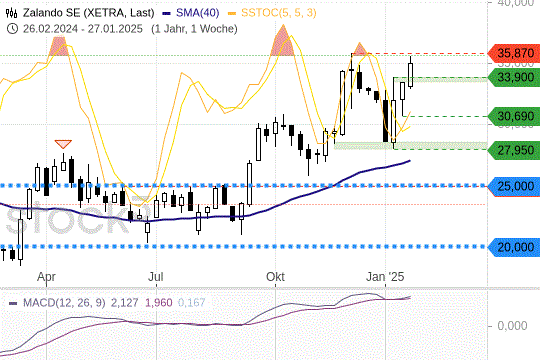Viewport: 540px width, 360px height.
Task: Click the candlestick chart type icon
Action: 11,13
